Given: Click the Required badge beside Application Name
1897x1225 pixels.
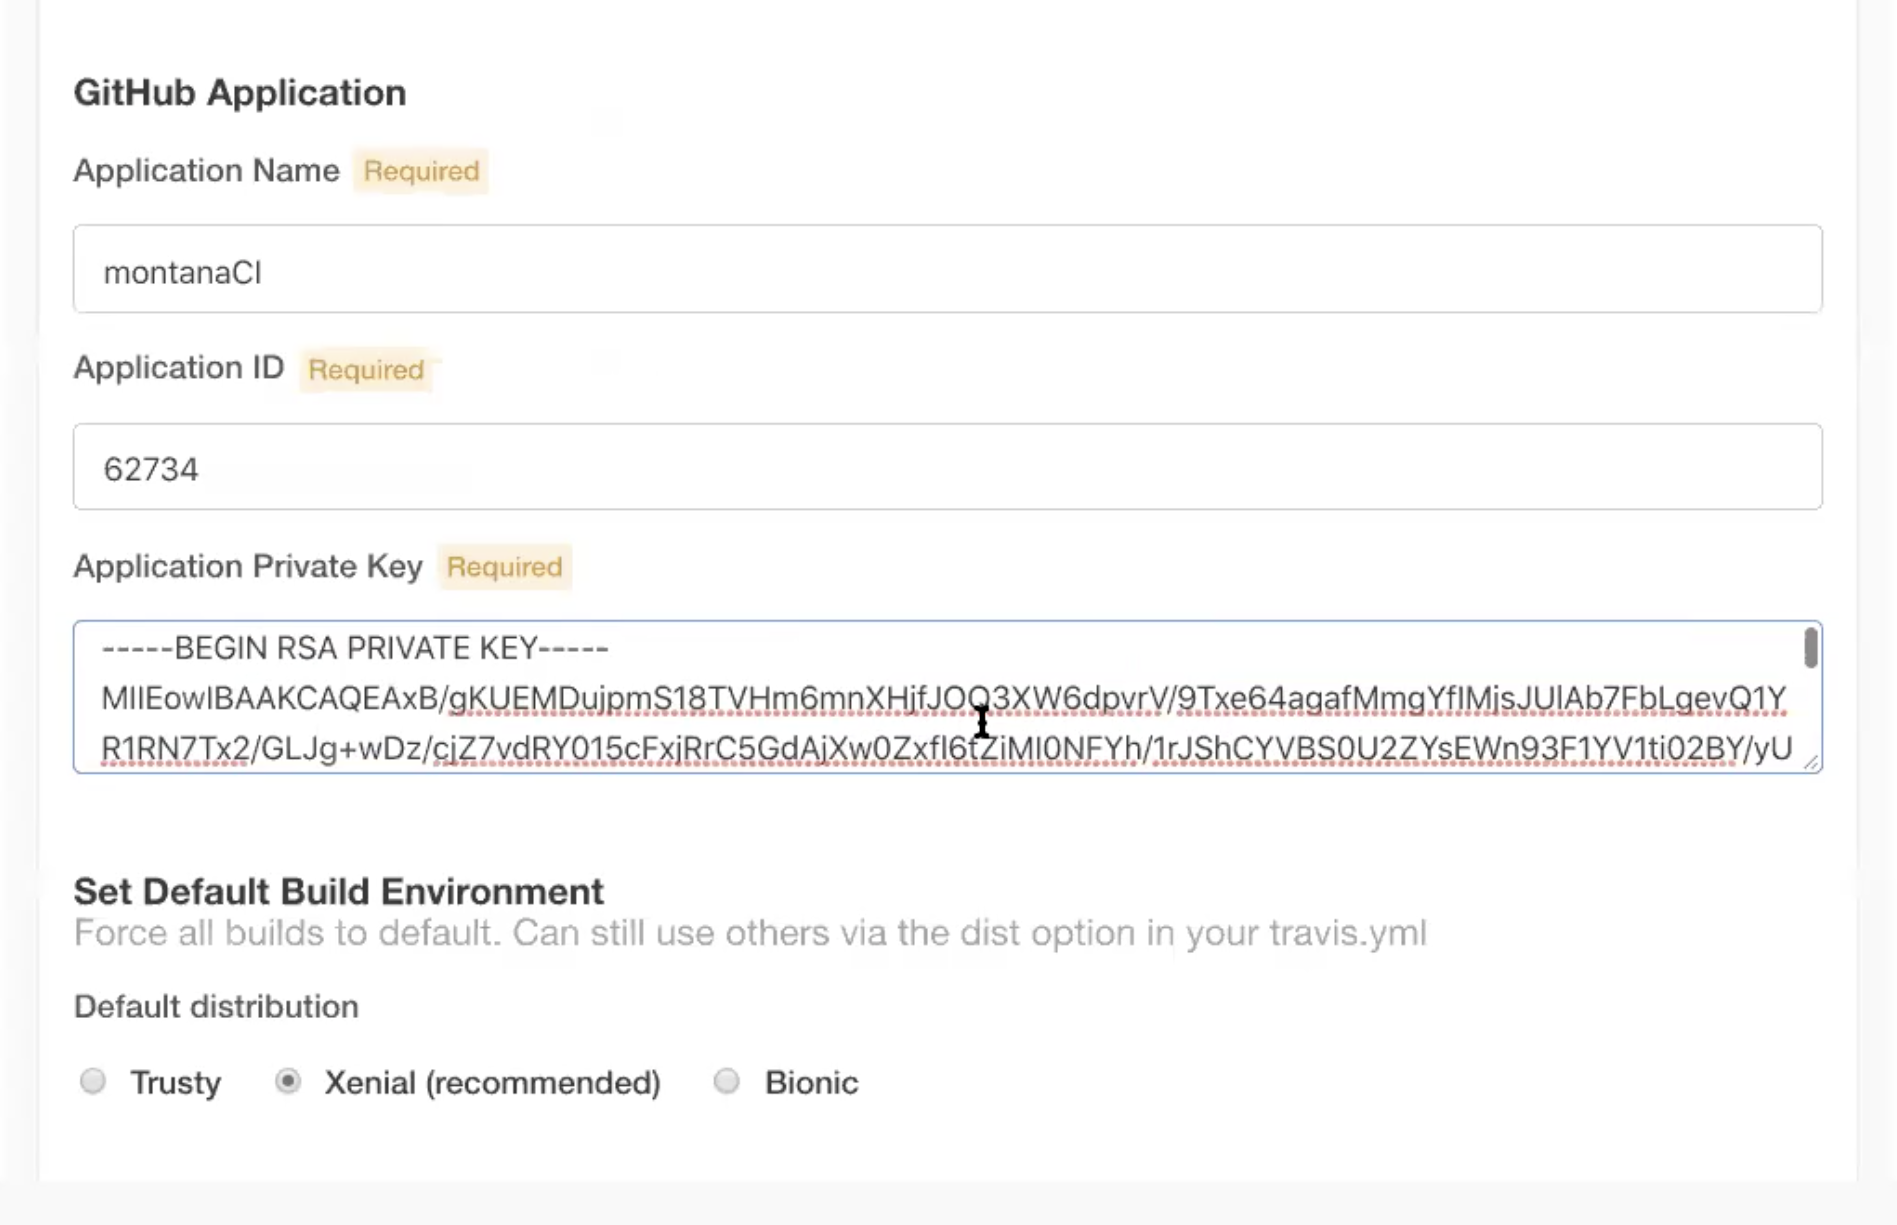Looking at the screenshot, I should coord(421,171).
